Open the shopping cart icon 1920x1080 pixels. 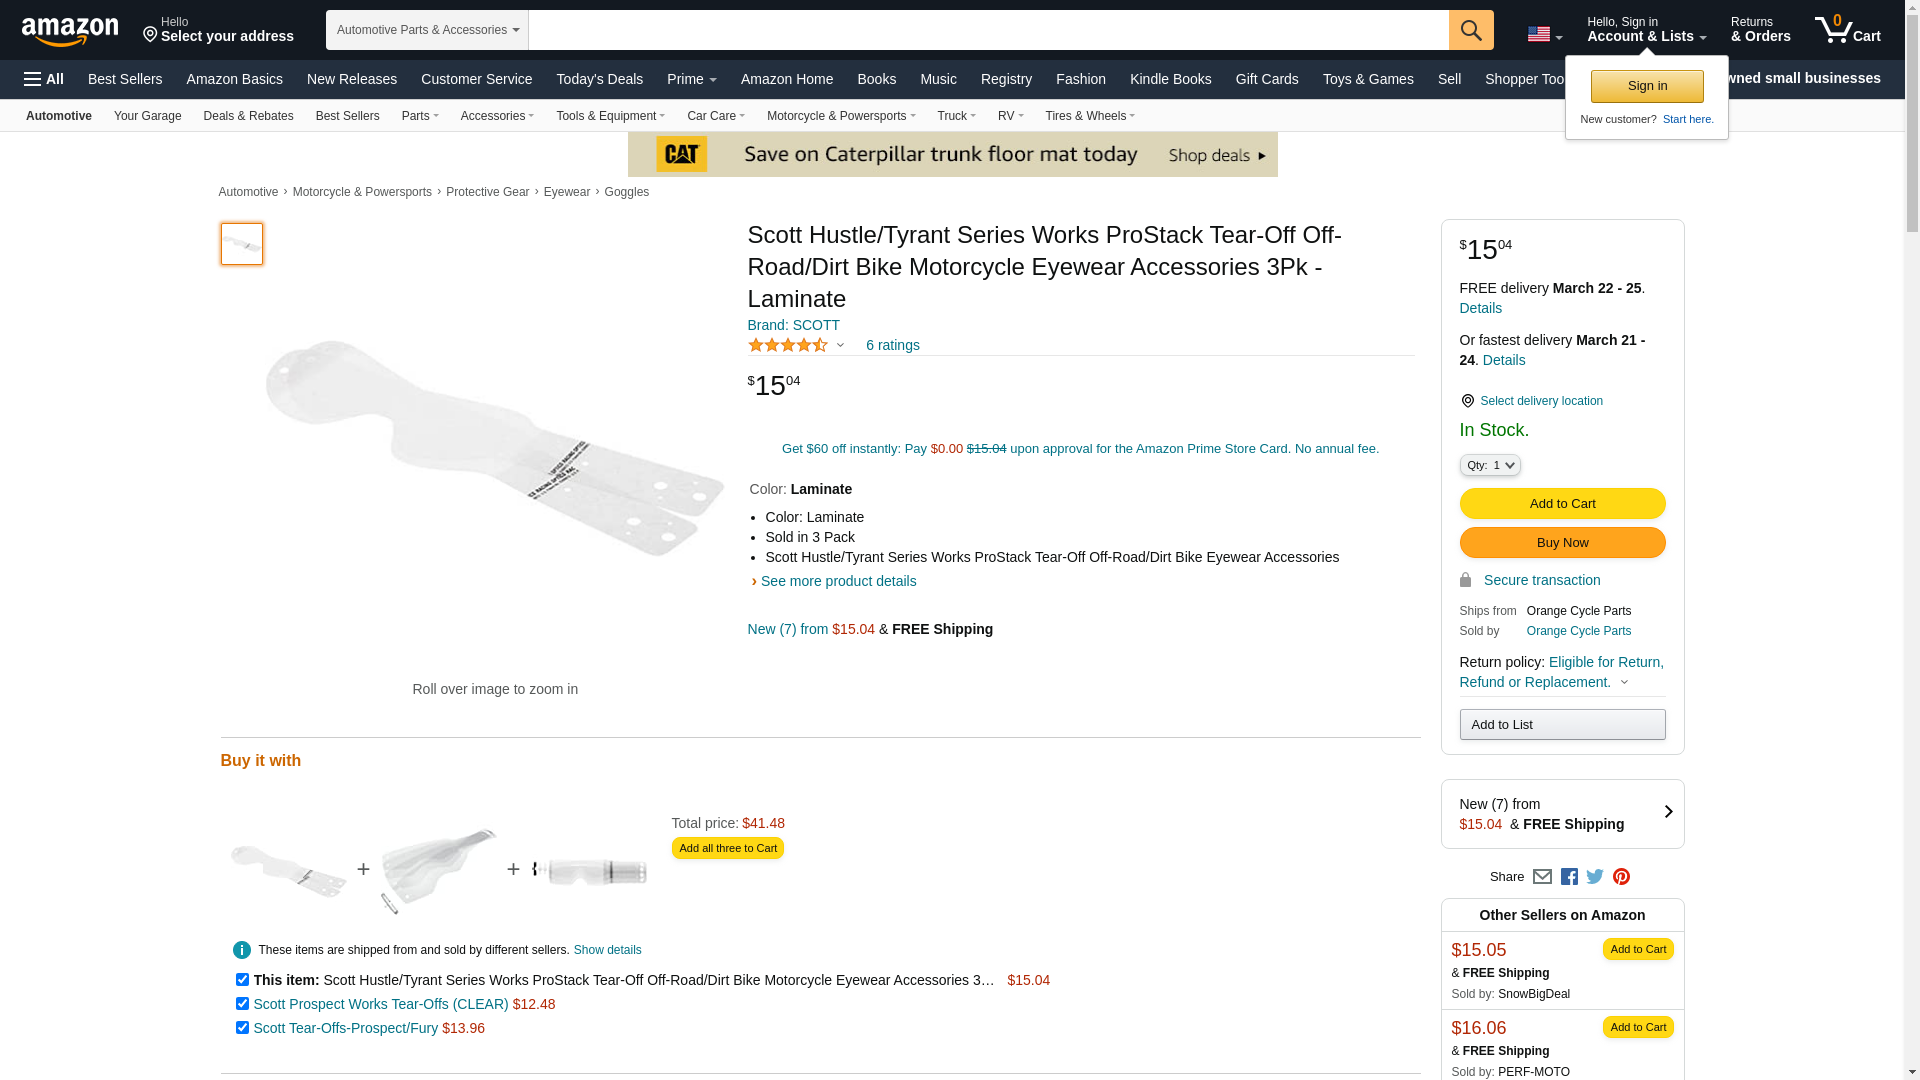[x=1846, y=30]
